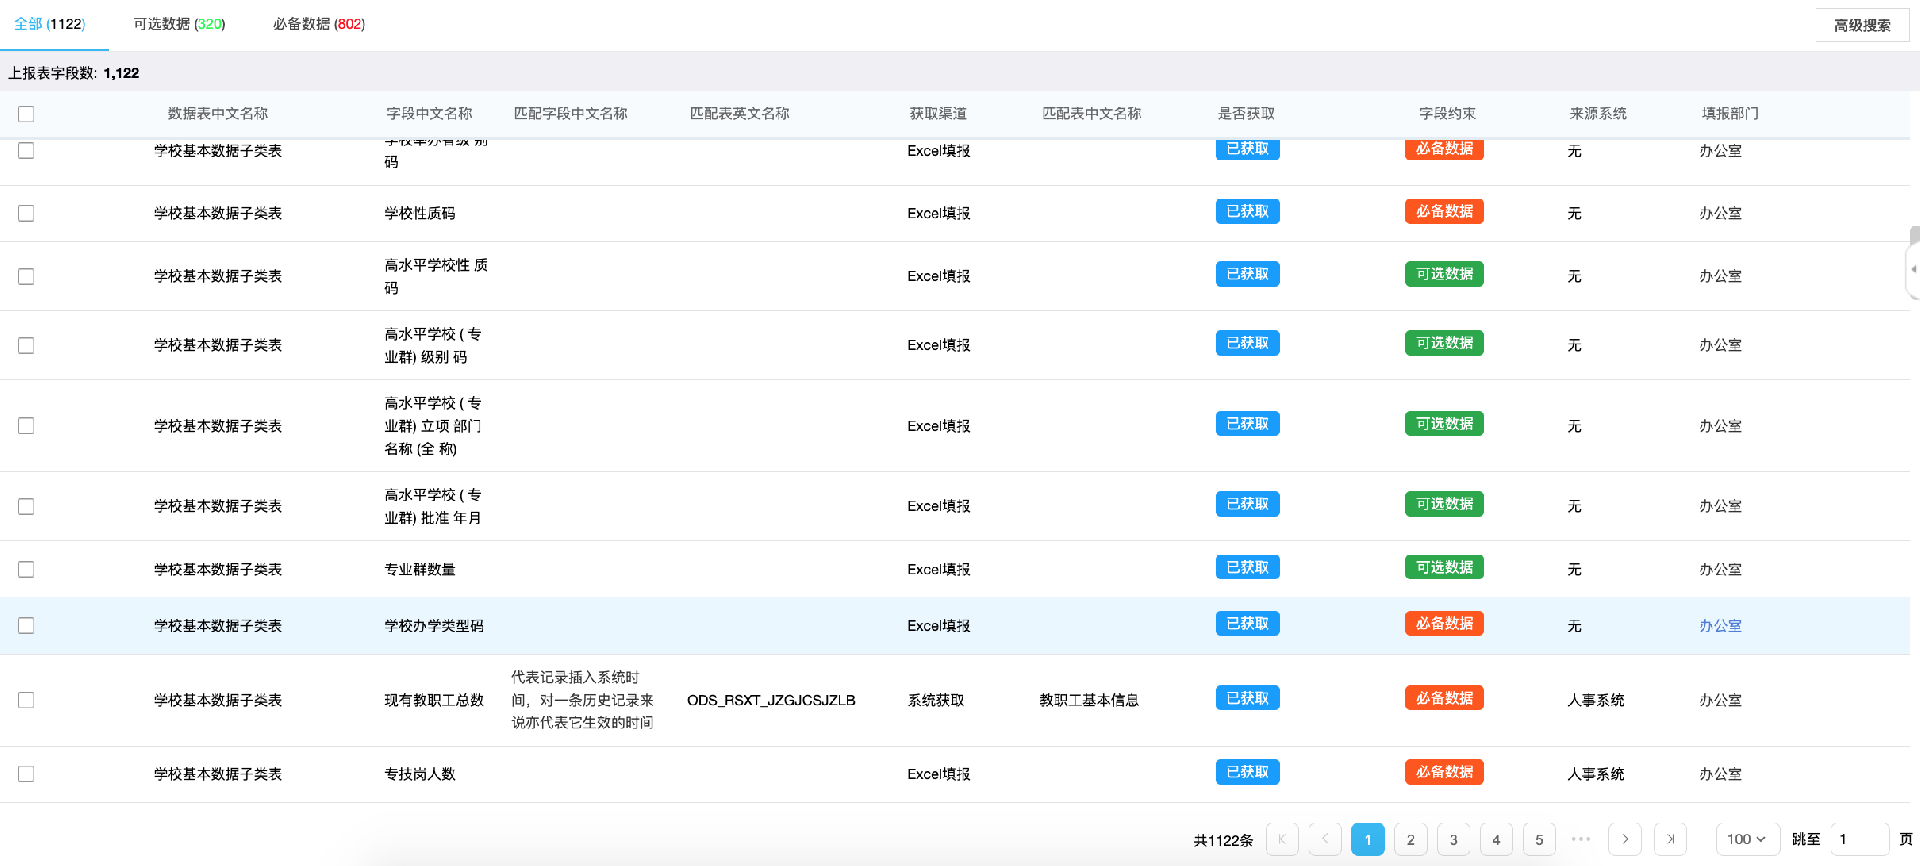Select Excel填报 cell in 专业群数量 row
1920x866 pixels.
(939, 569)
